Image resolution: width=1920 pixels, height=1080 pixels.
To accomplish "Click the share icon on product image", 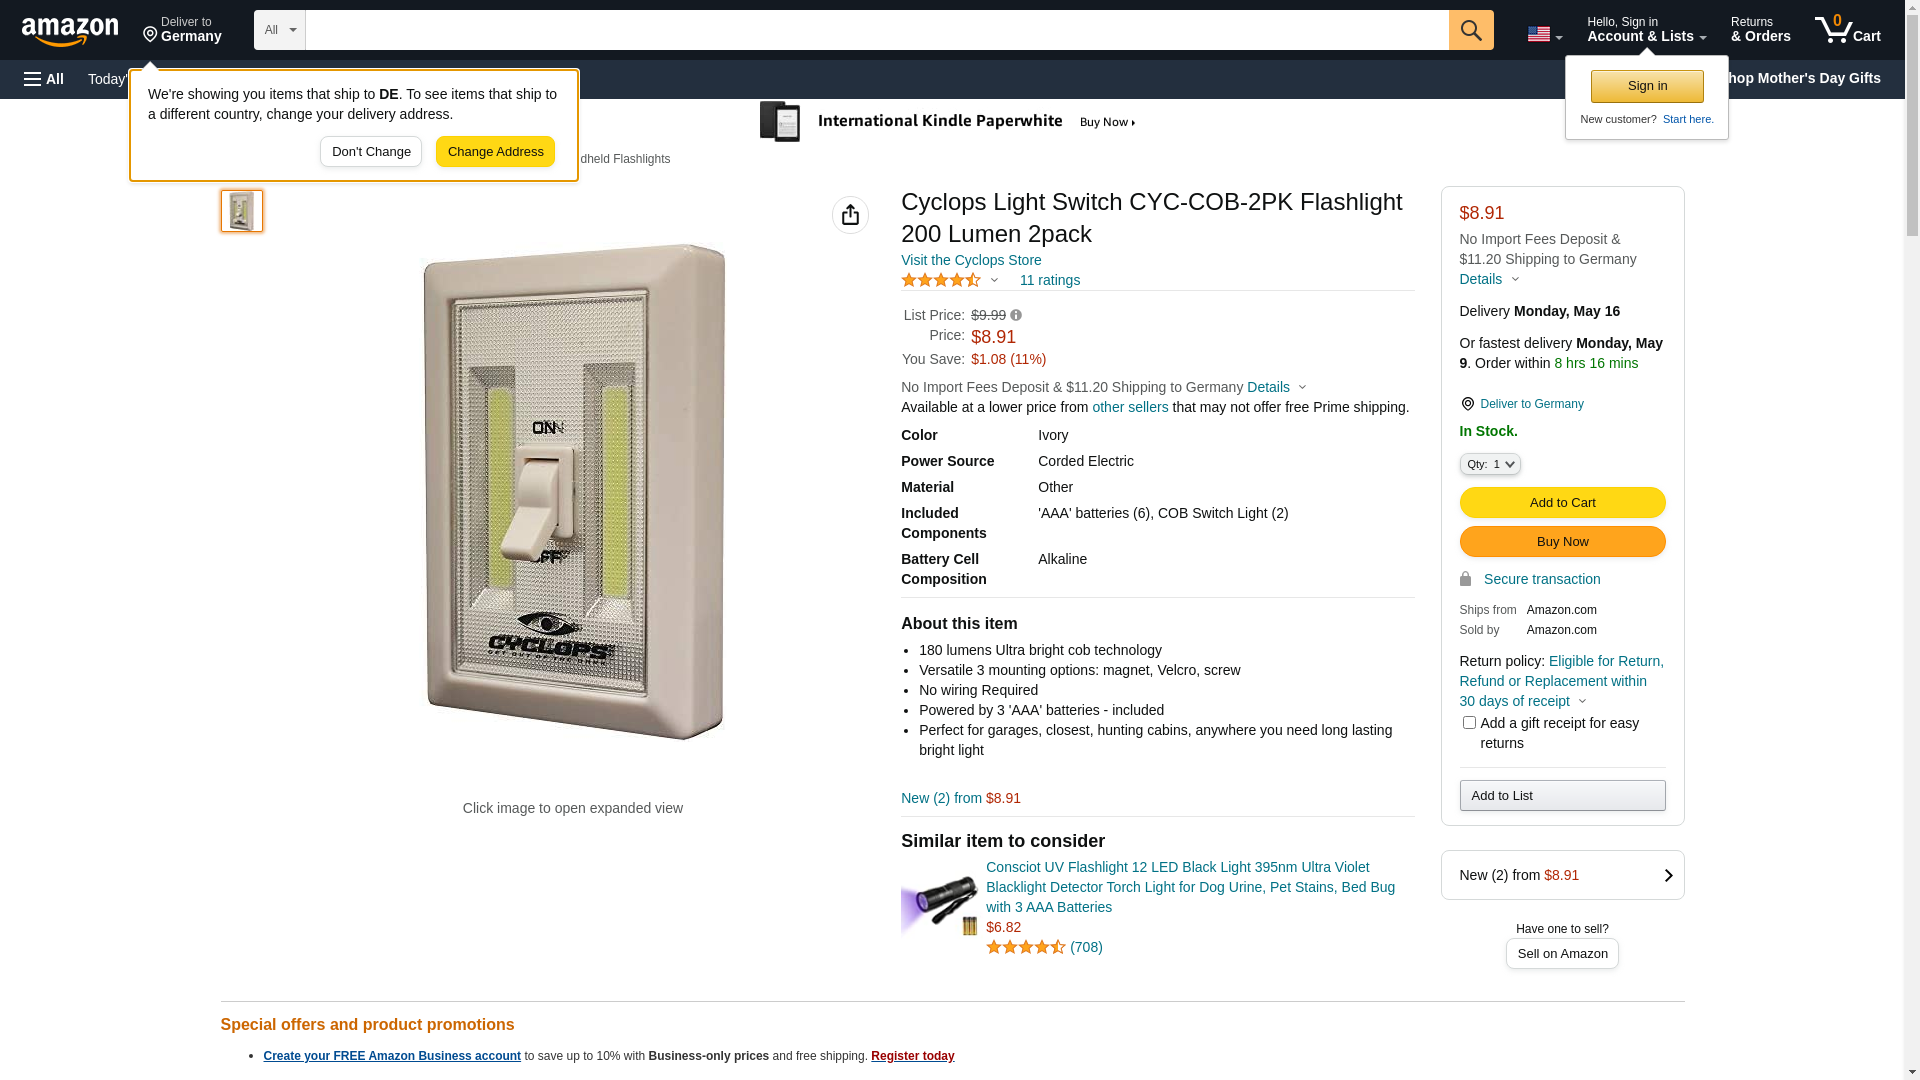I will click(x=850, y=215).
